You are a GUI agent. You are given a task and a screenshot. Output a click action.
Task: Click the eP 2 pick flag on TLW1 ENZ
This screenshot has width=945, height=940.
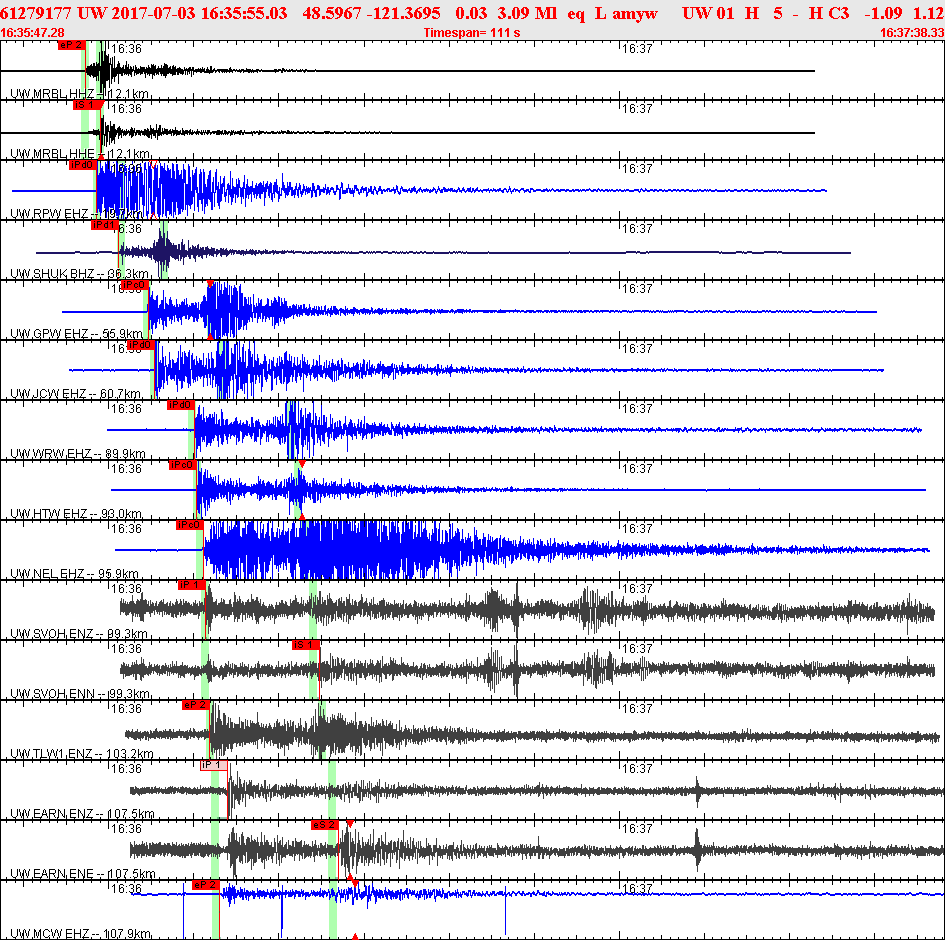pyautogui.click(x=195, y=705)
